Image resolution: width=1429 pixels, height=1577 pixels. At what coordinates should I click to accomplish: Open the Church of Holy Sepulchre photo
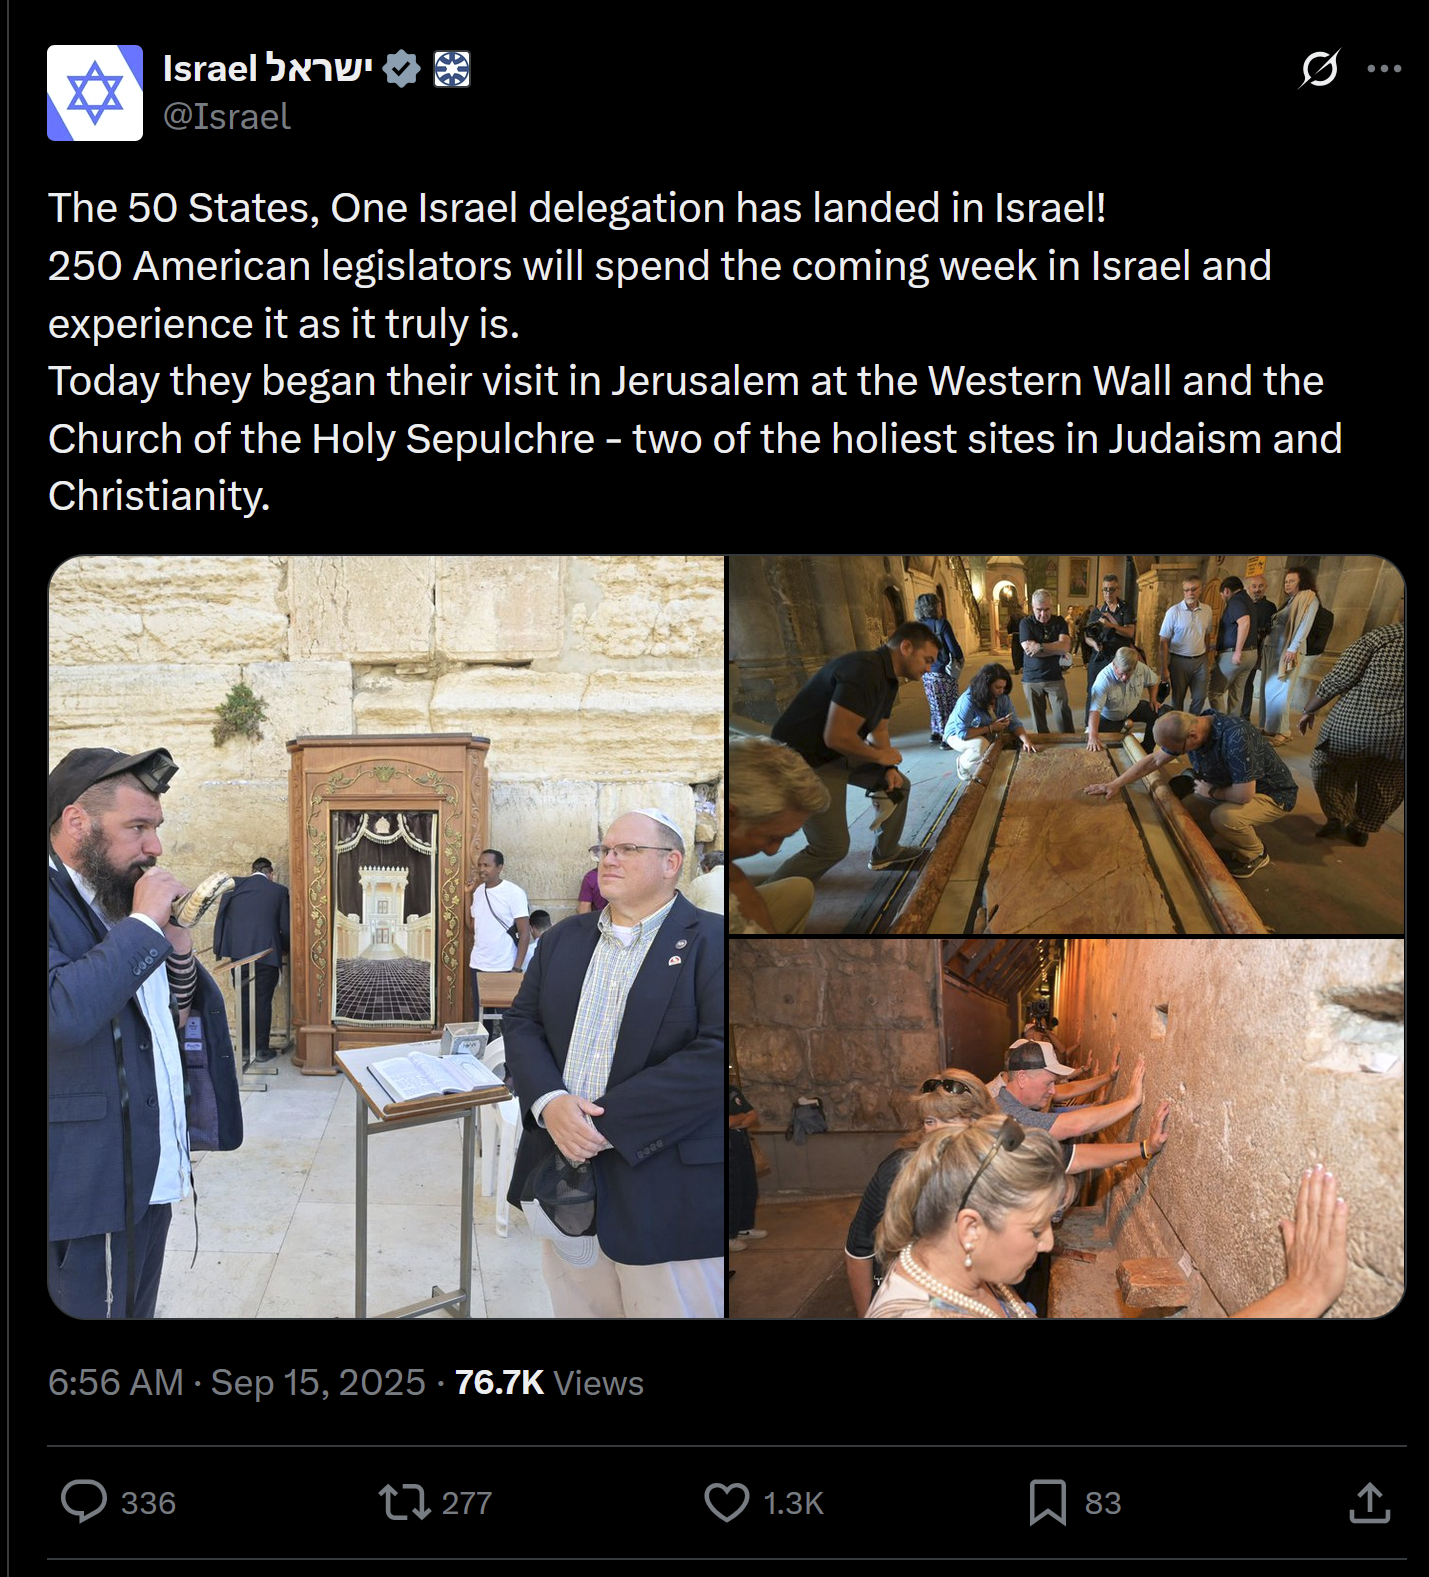tap(1067, 745)
